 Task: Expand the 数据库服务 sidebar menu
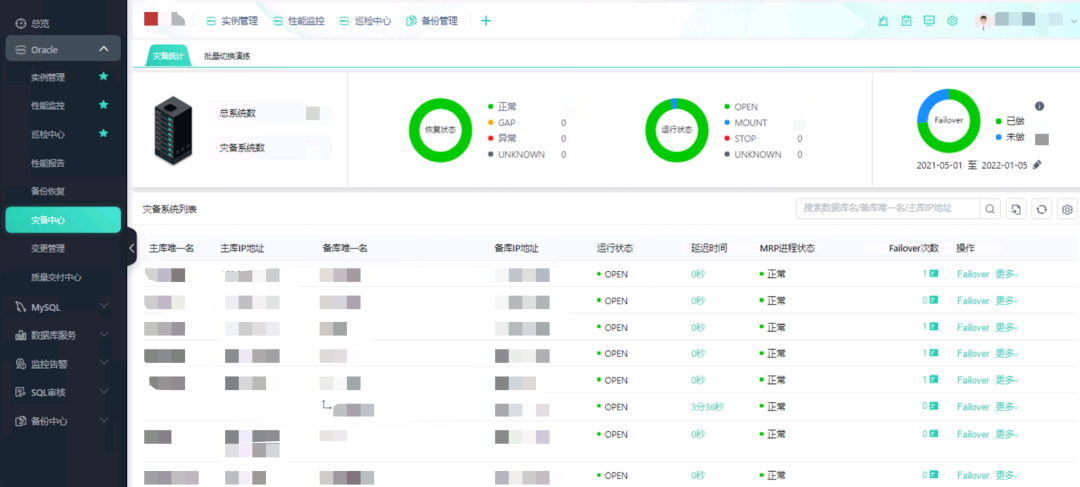[104, 335]
